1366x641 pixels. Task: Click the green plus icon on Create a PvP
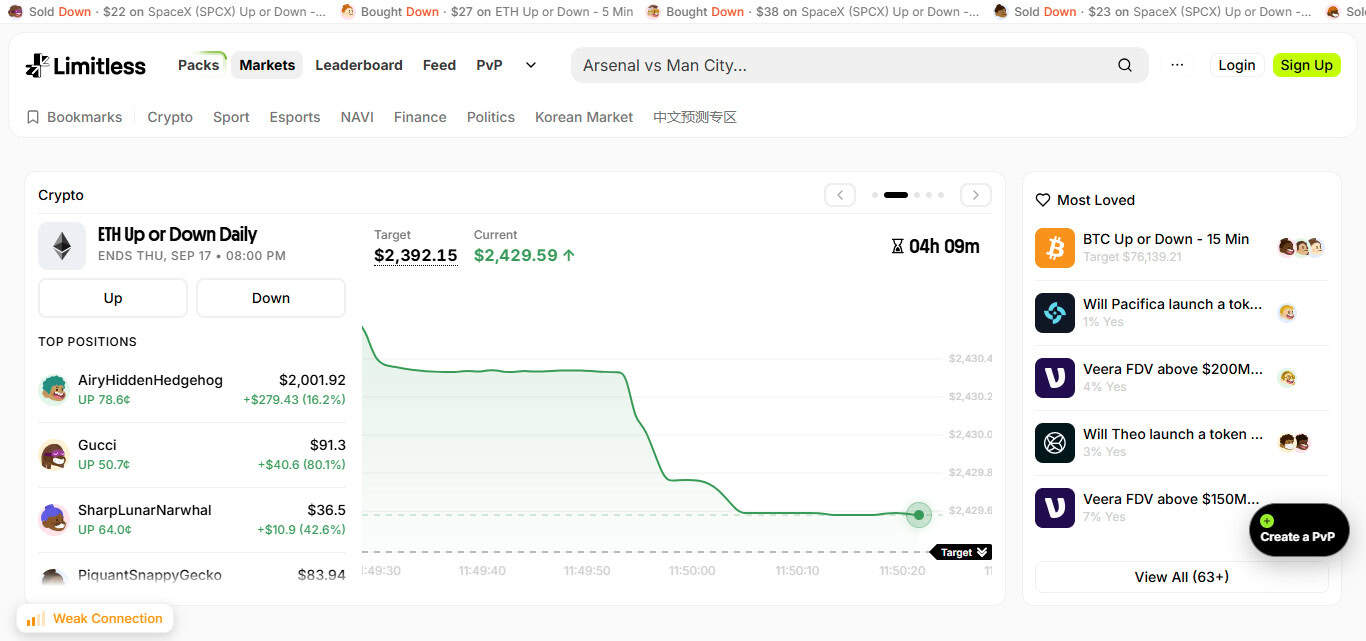[1267, 521]
